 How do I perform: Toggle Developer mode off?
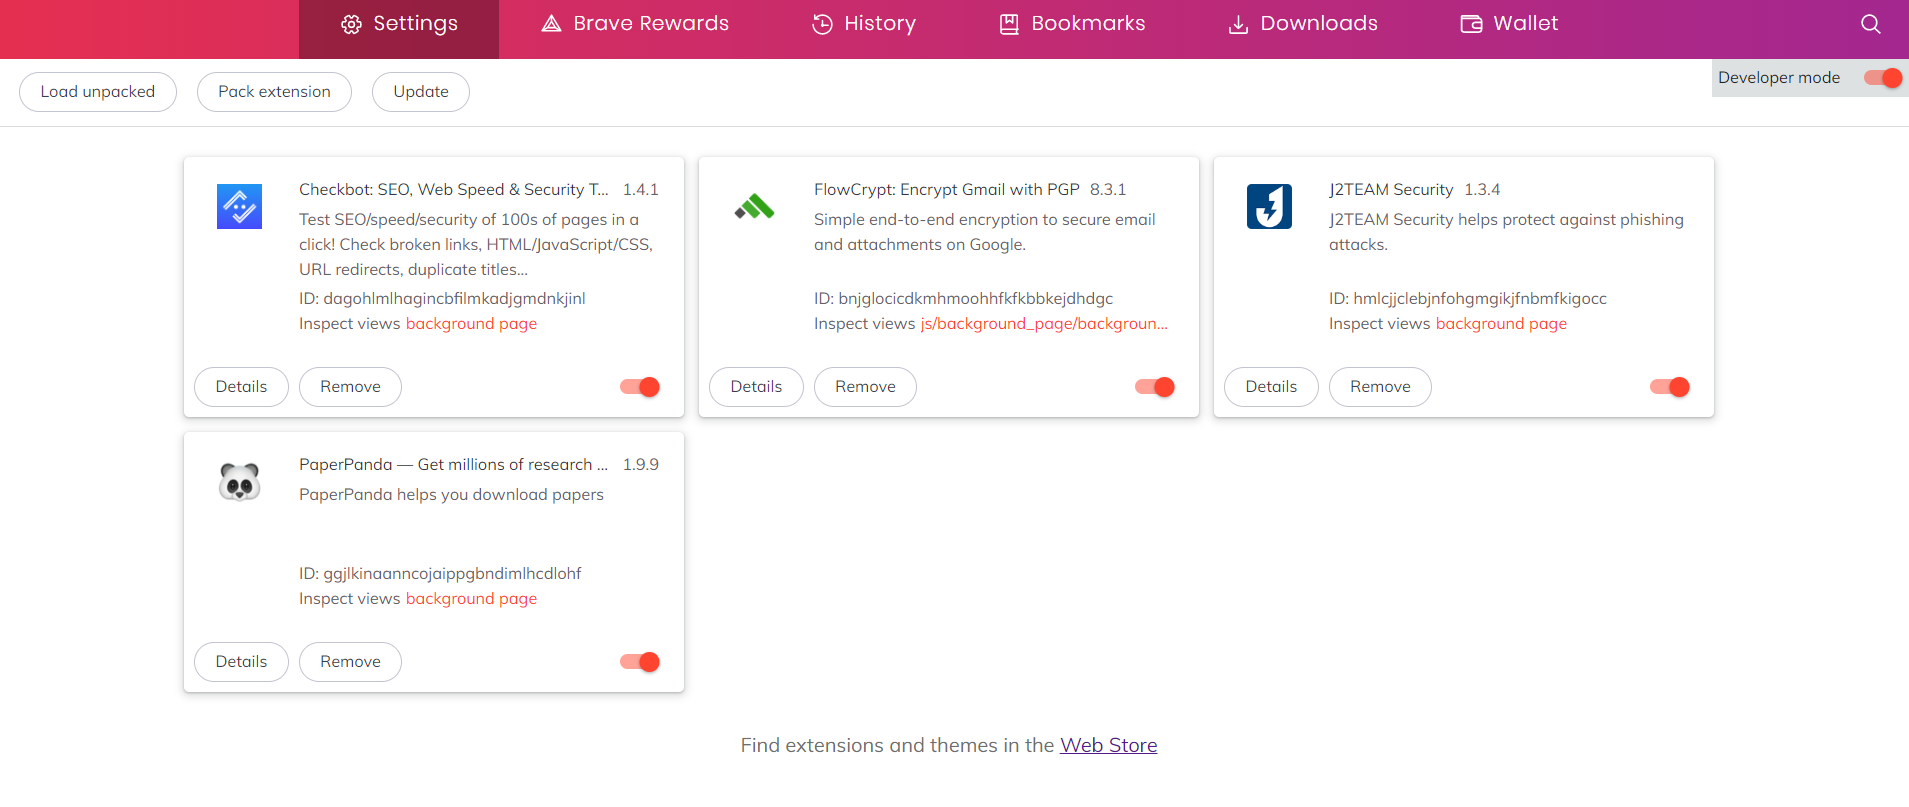[x=1883, y=78]
